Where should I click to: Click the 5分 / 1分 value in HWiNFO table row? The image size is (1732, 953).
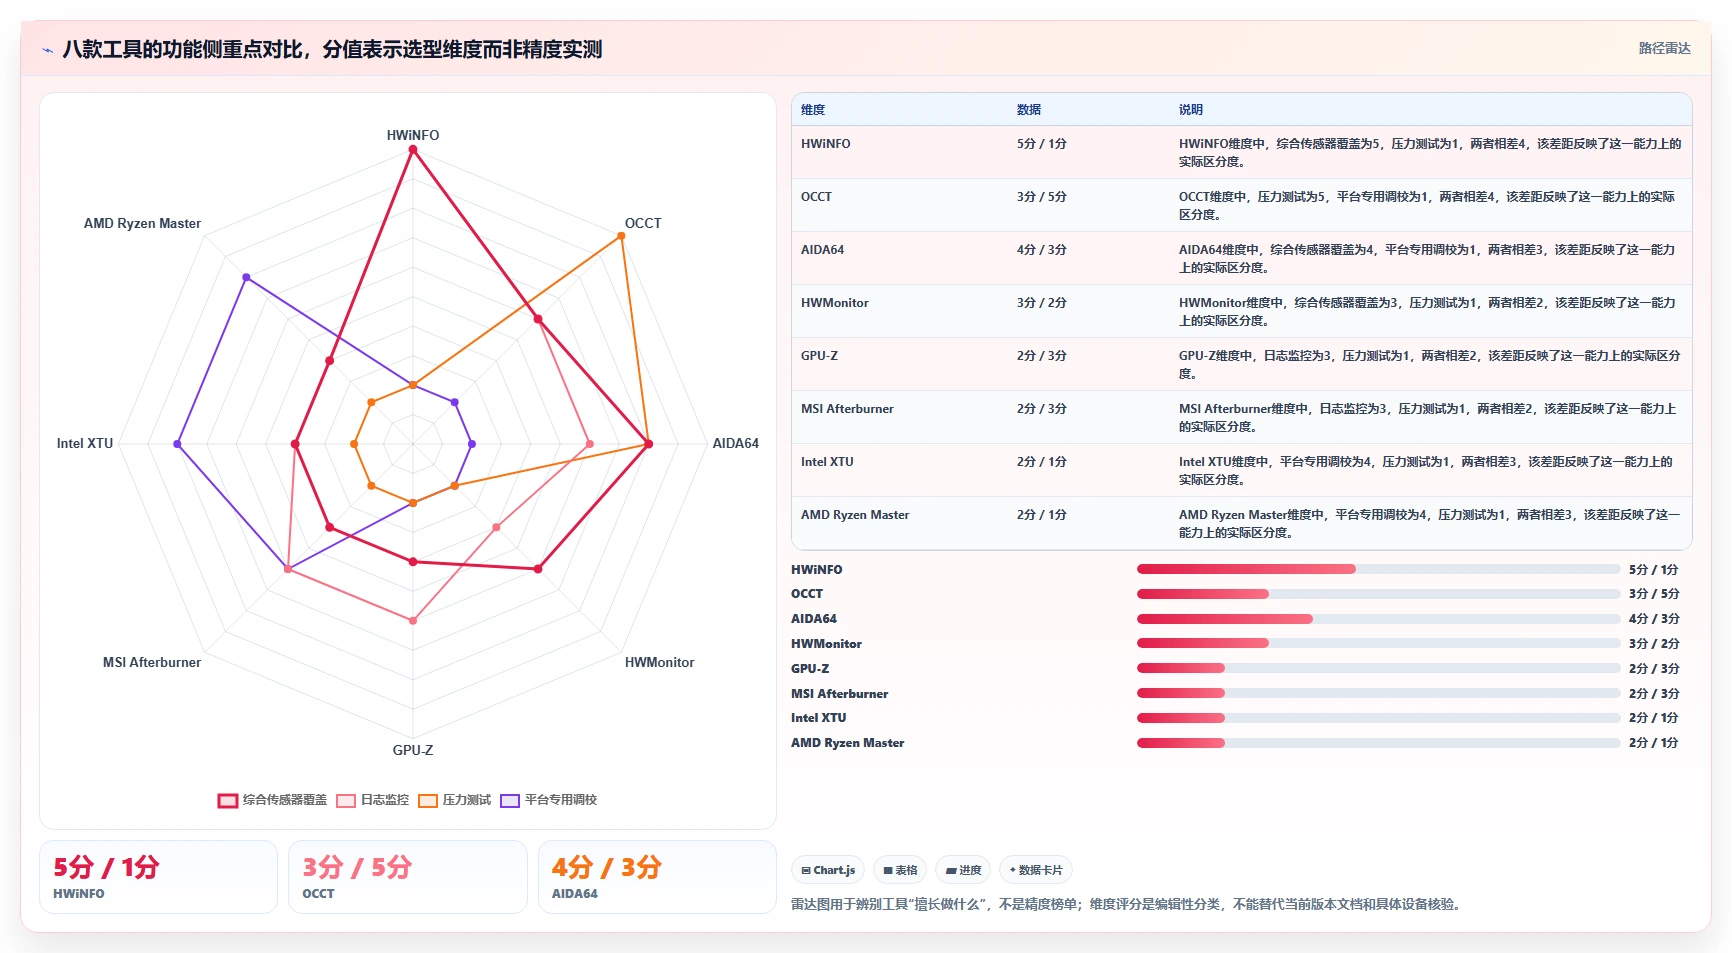(1042, 144)
